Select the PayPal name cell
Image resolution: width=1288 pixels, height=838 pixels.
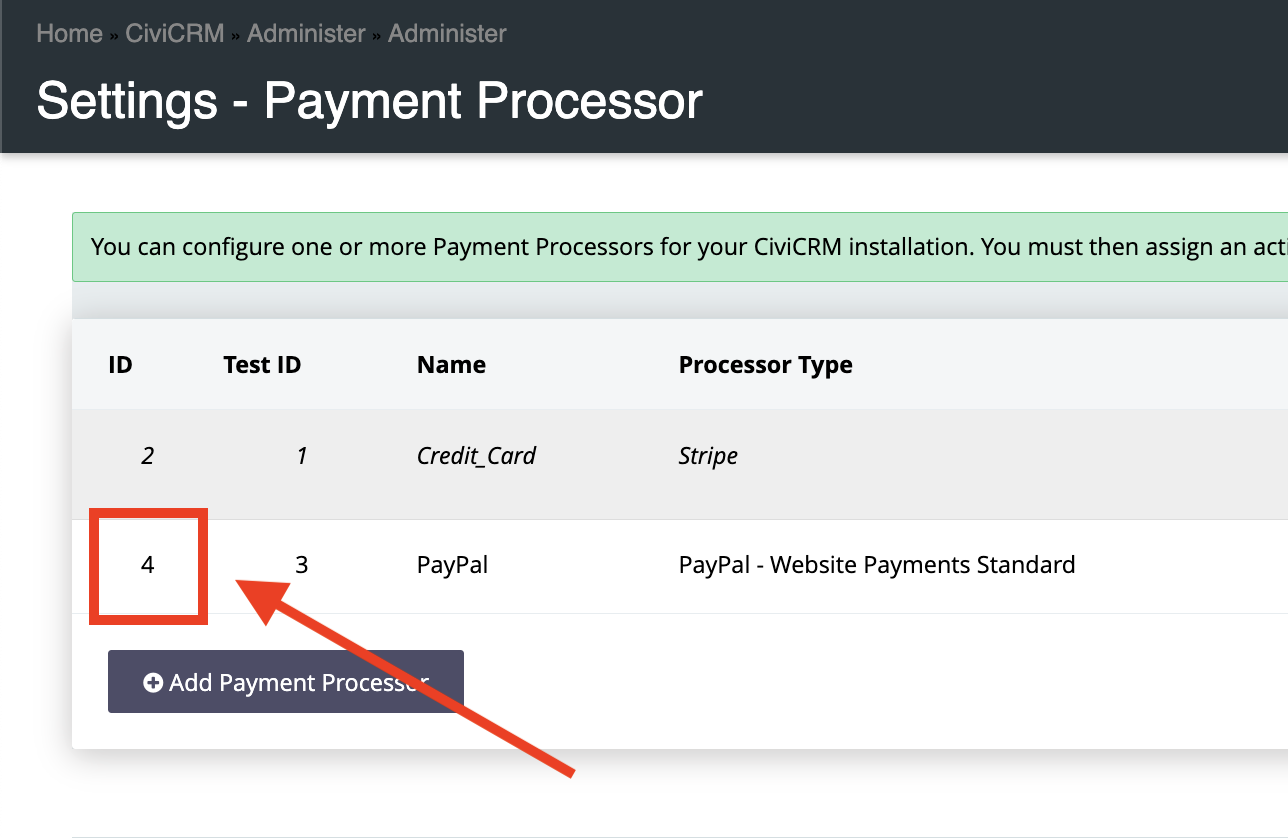click(x=452, y=565)
